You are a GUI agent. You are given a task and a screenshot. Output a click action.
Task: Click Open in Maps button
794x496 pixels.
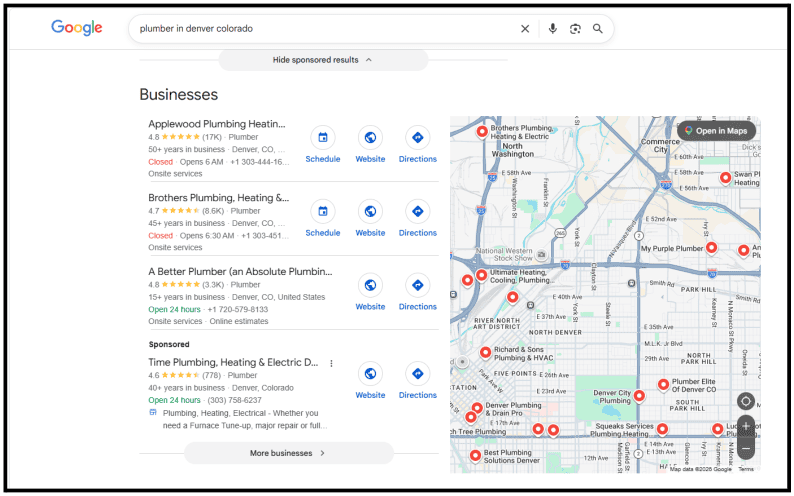click(x=717, y=131)
